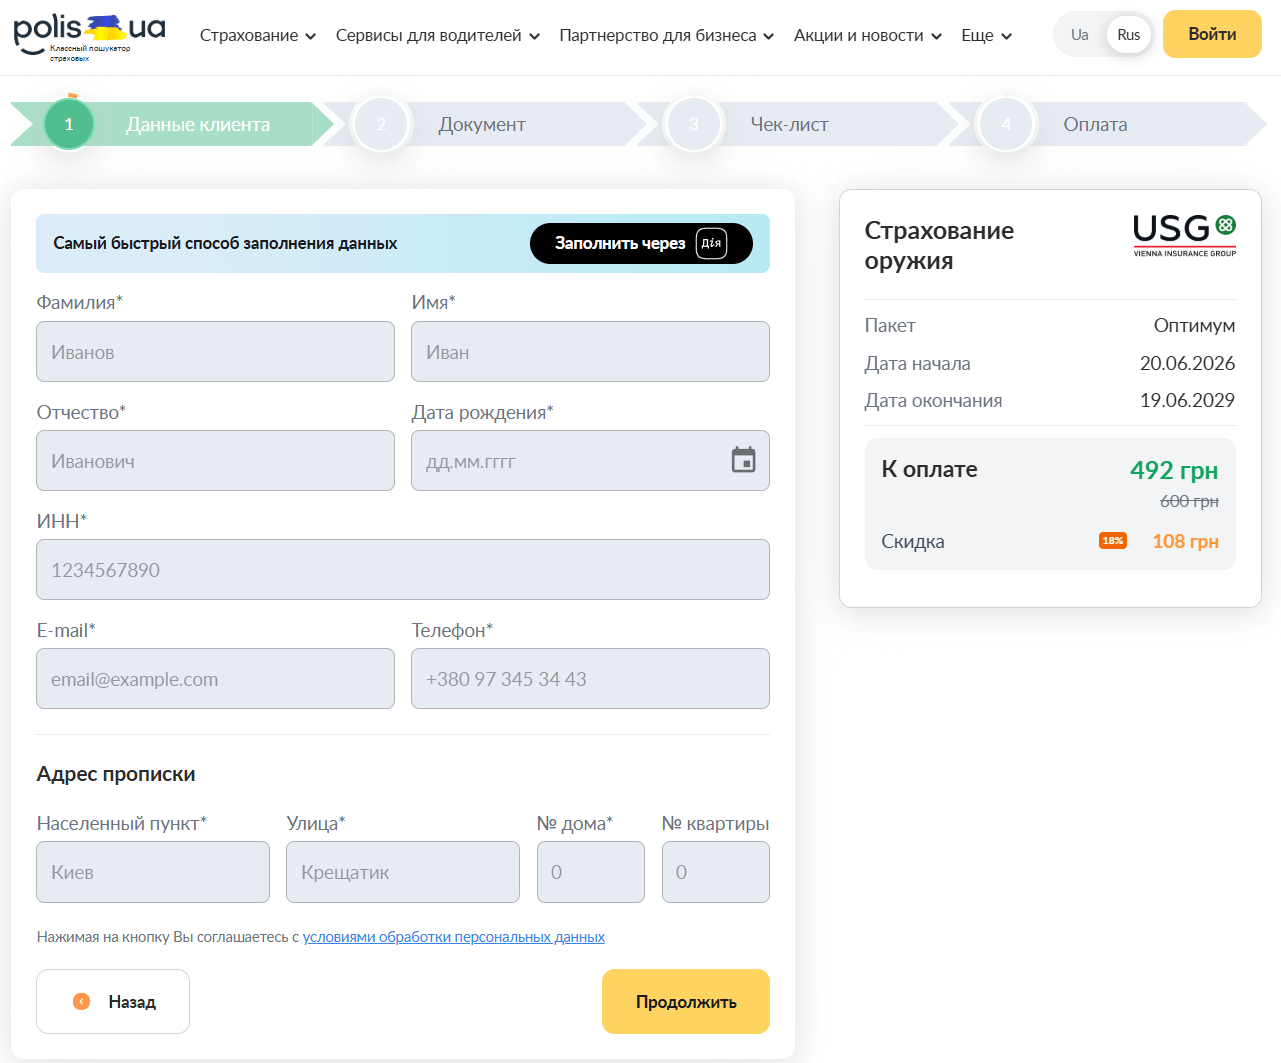
Task: Expand the Еще menu
Action: pyautogui.click(x=987, y=35)
